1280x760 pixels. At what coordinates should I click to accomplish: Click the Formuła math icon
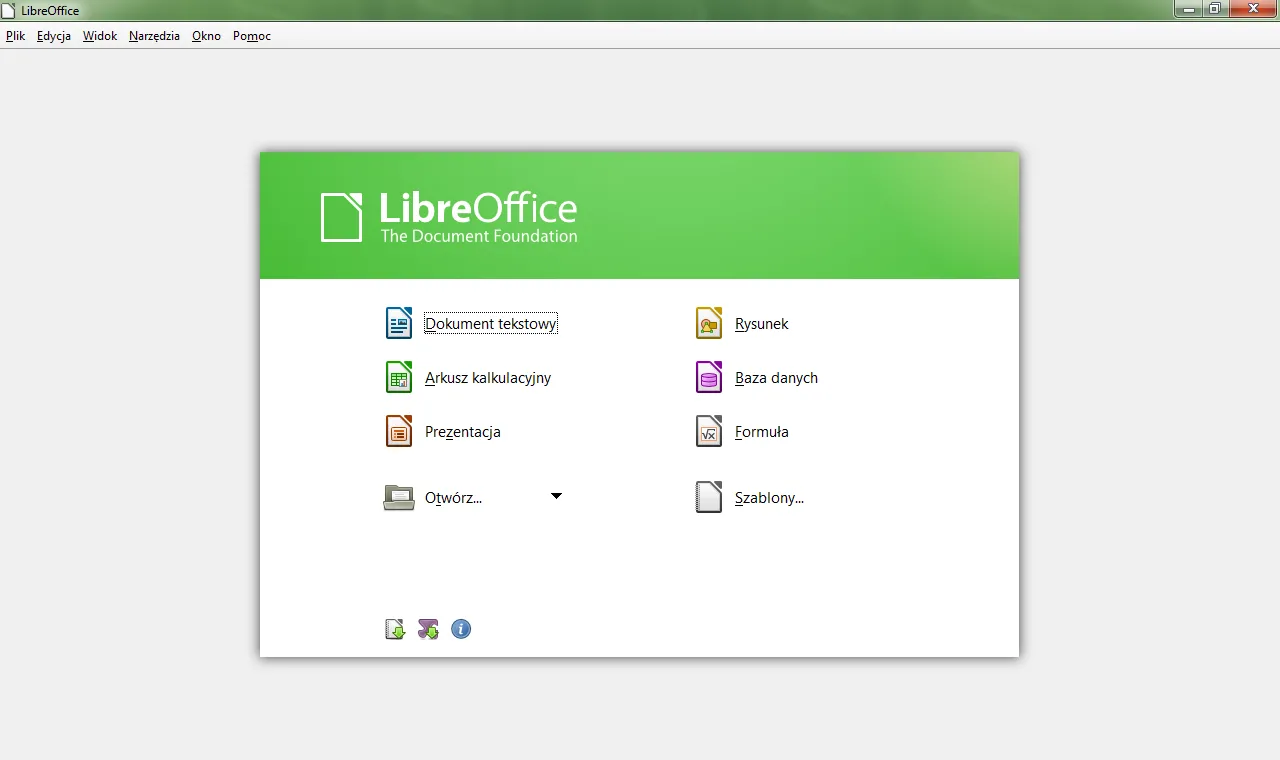[709, 431]
